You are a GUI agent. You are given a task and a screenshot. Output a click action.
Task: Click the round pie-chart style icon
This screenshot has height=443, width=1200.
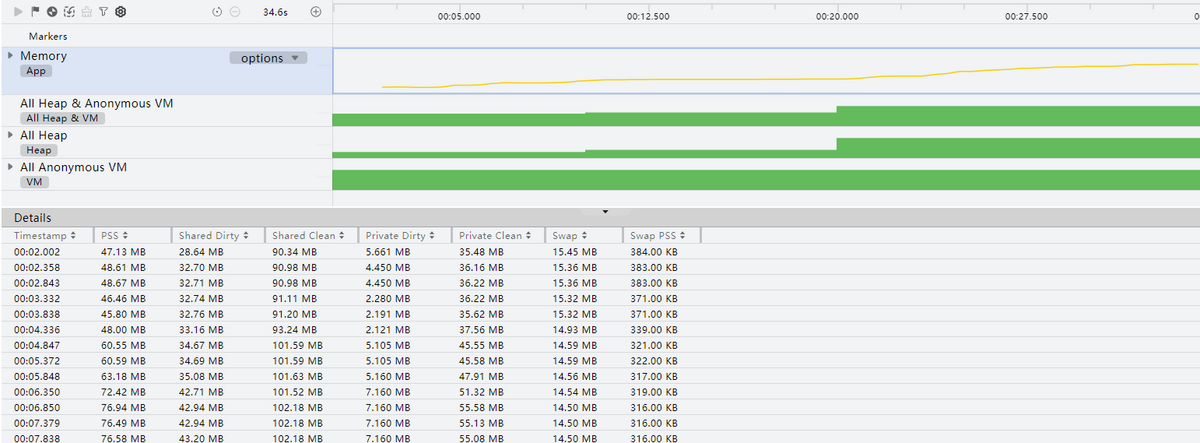click(51, 12)
